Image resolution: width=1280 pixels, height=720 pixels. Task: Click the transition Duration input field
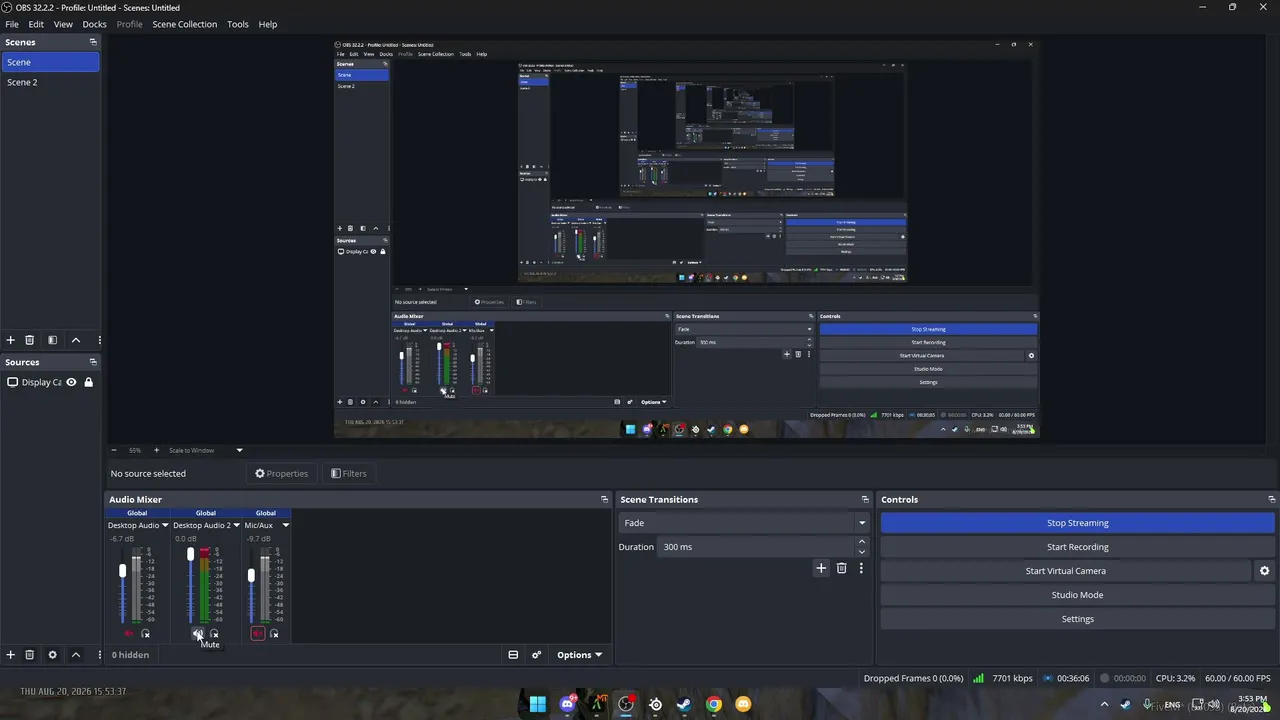click(x=755, y=547)
